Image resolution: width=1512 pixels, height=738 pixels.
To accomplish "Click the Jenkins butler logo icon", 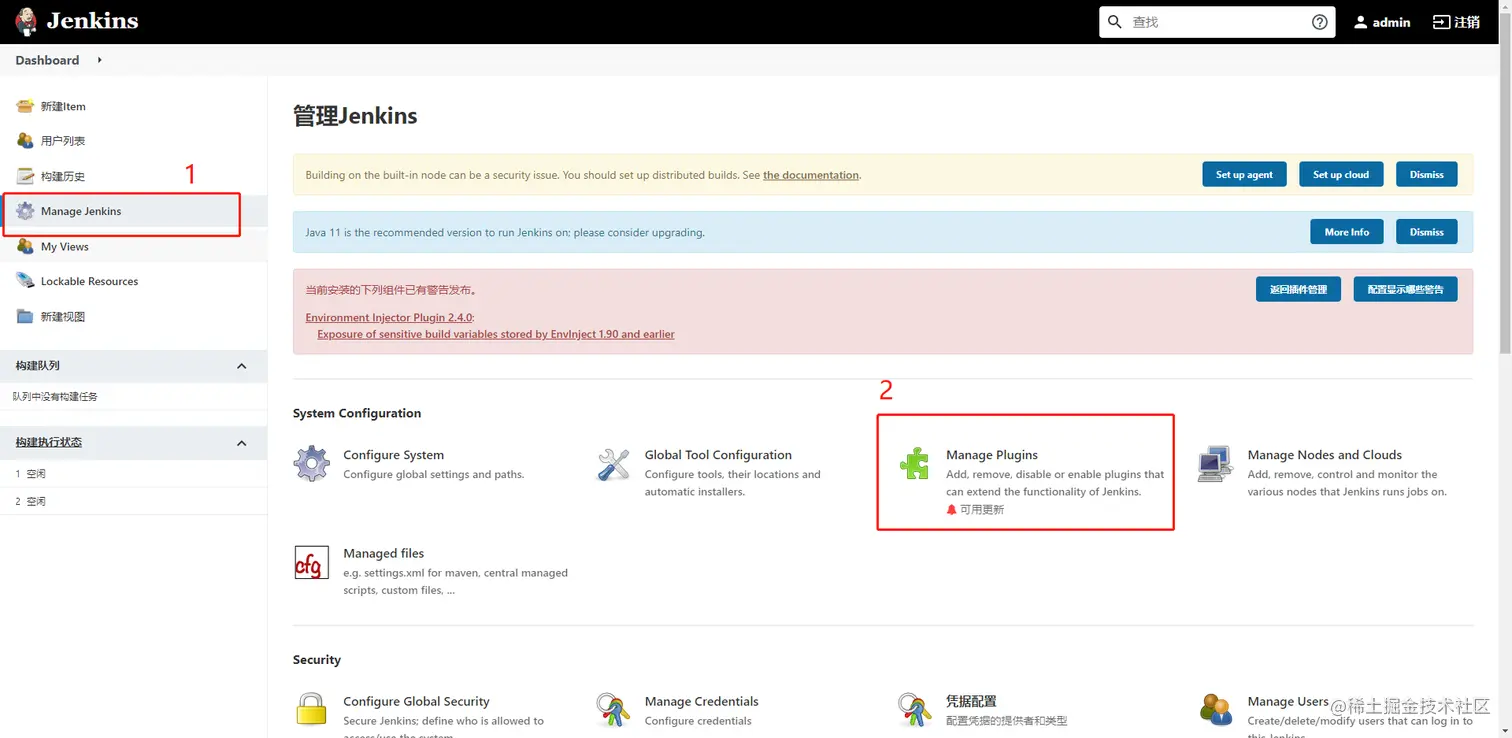I will tap(26, 21).
